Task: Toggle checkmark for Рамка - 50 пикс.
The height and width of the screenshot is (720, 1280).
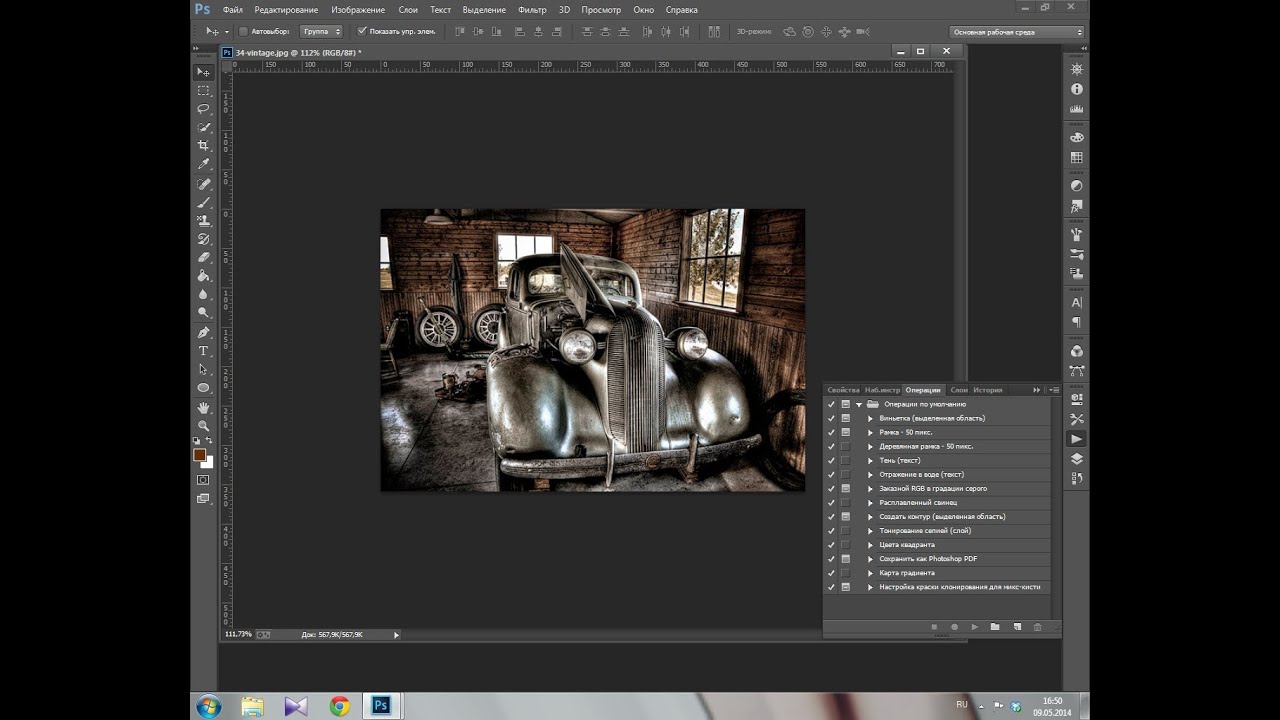Action: 831,432
